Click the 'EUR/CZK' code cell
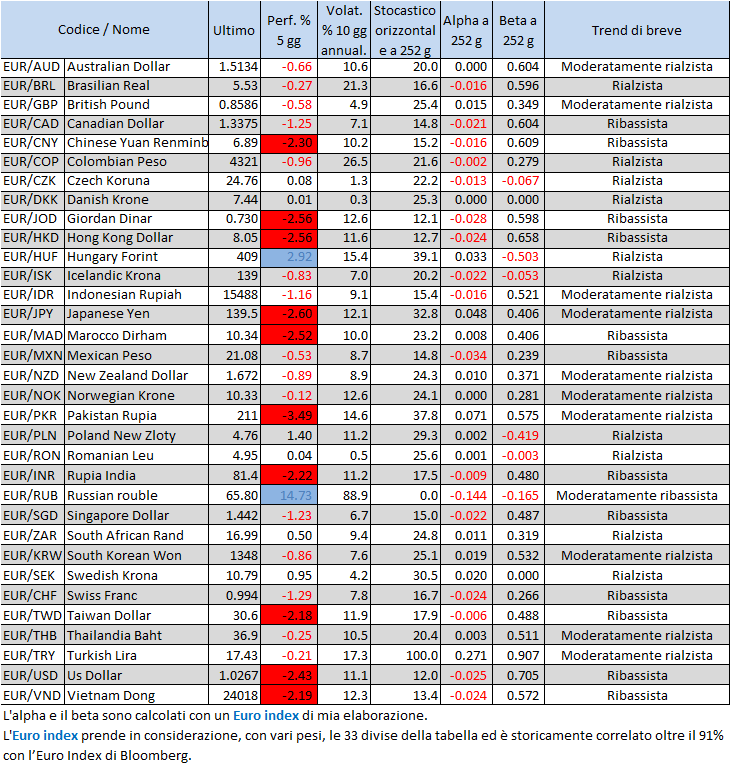This screenshot has width=730, height=765. [32, 181]
